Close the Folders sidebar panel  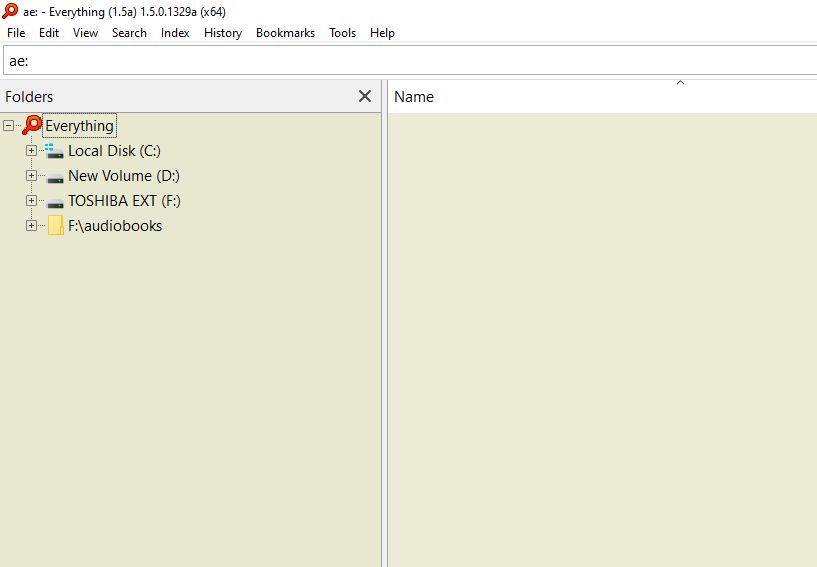click(x=365, y=96)
